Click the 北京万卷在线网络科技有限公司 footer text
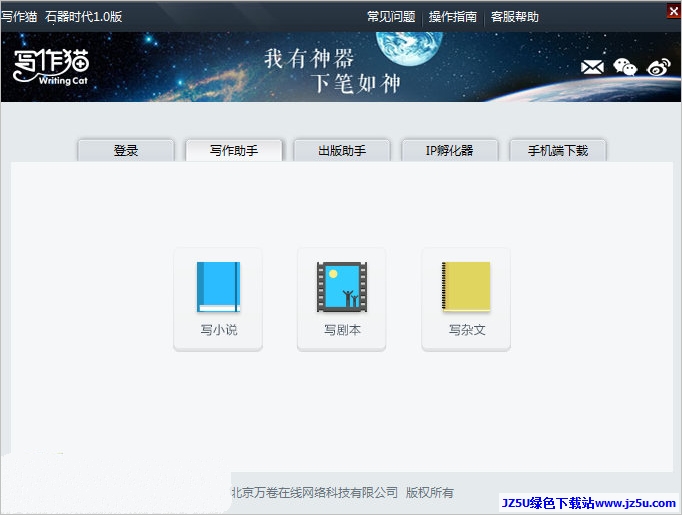This screenshot has height=515, width=682. click(314, 492)
